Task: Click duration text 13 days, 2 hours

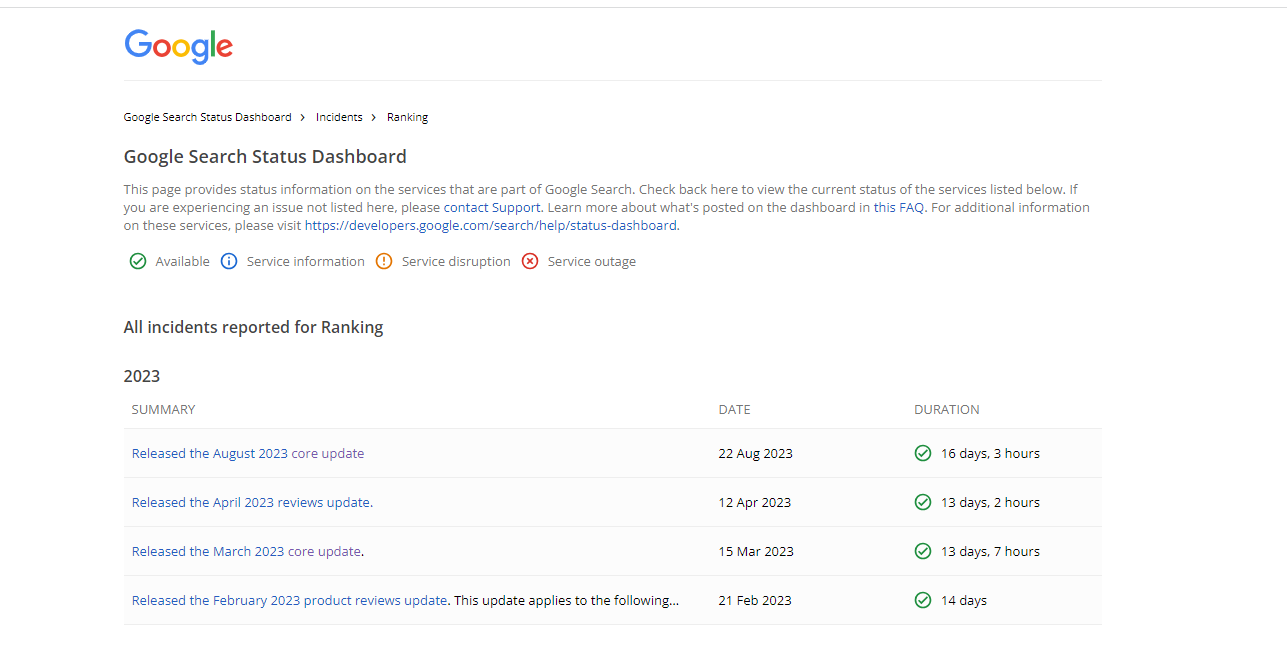Action: point(990,502)
